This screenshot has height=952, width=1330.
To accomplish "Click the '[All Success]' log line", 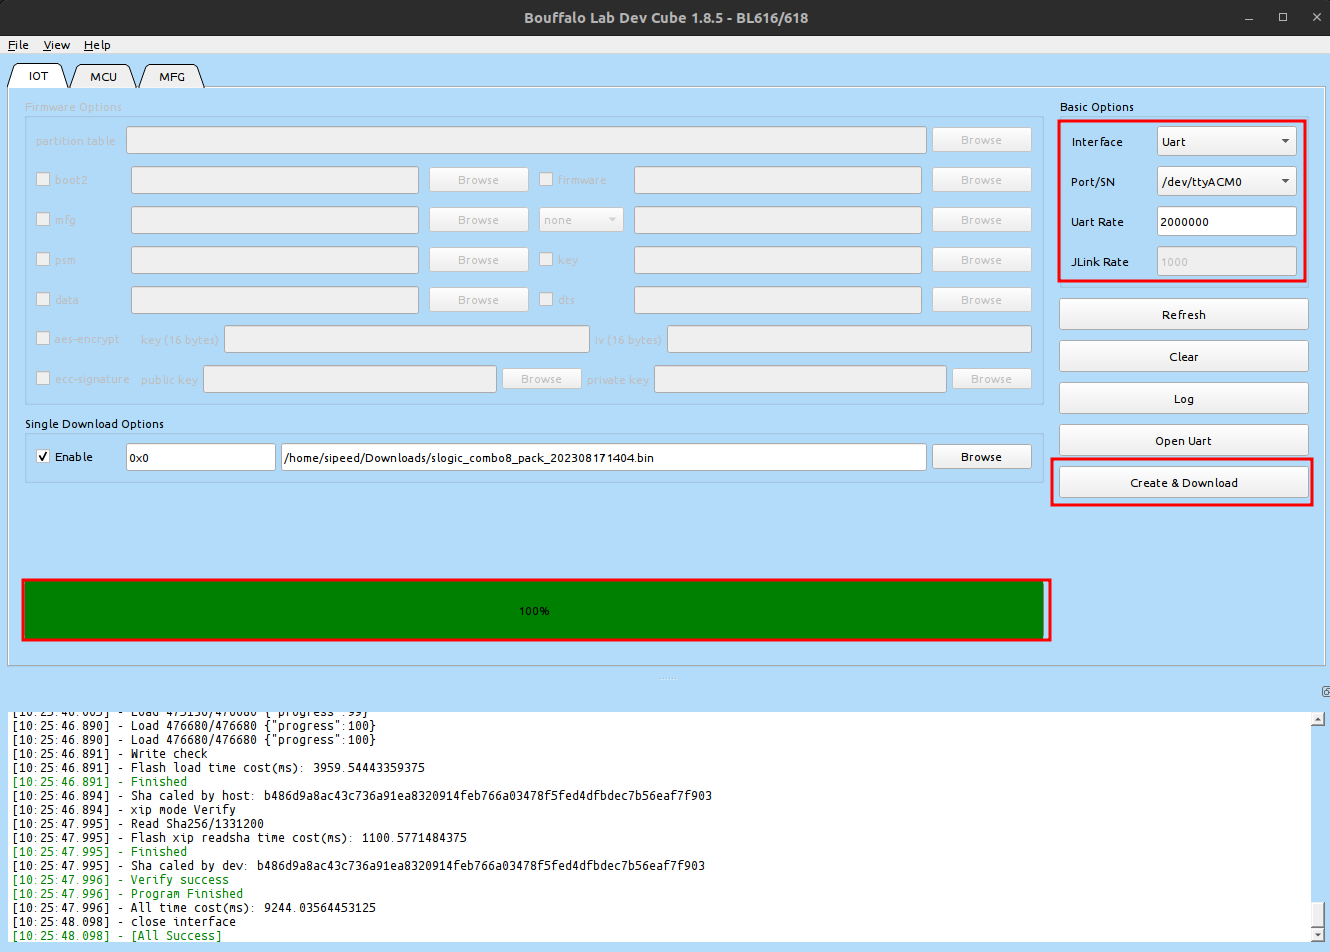I will point(117,936).
